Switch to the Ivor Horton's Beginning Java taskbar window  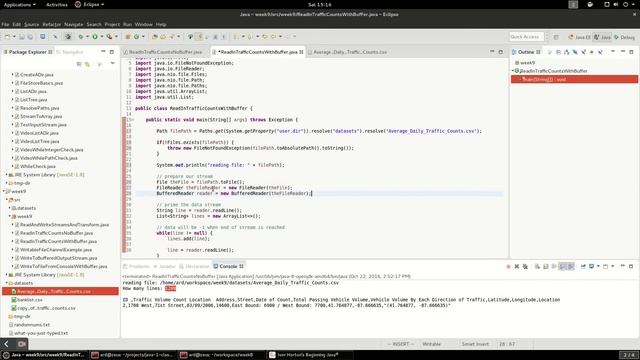(307, 355)
